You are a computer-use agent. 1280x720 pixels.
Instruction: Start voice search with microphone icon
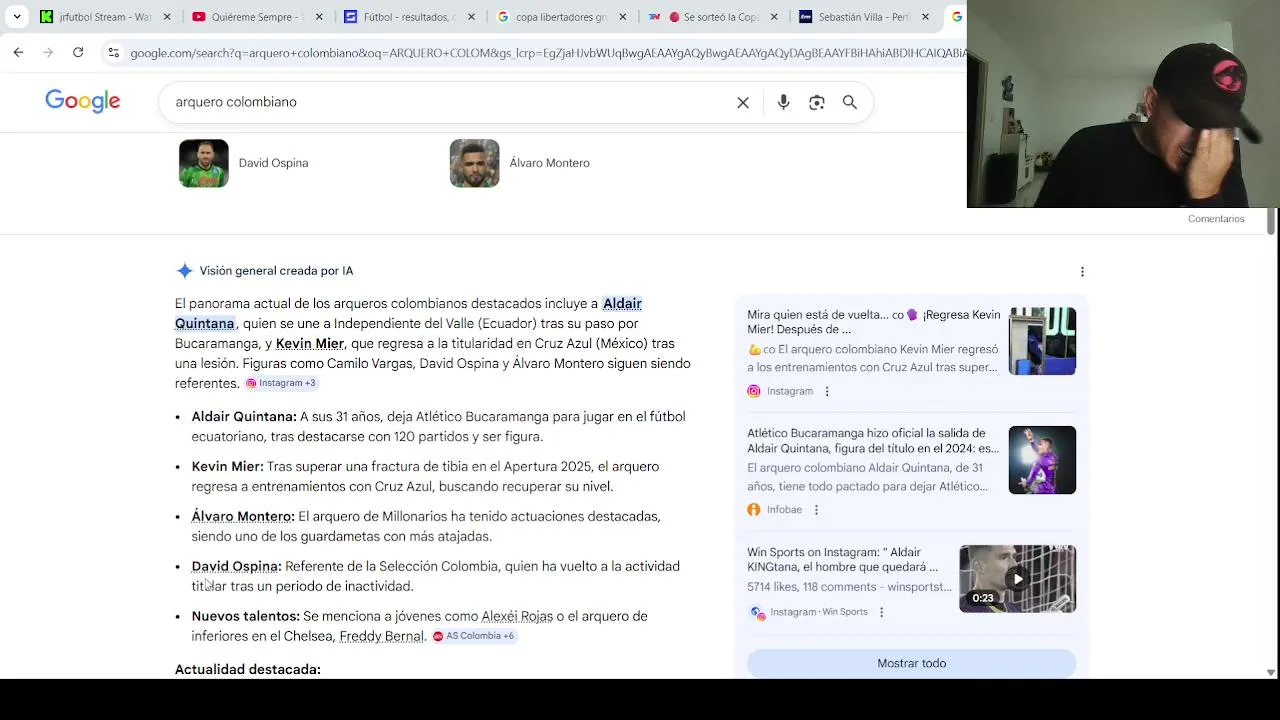(783, 102)
